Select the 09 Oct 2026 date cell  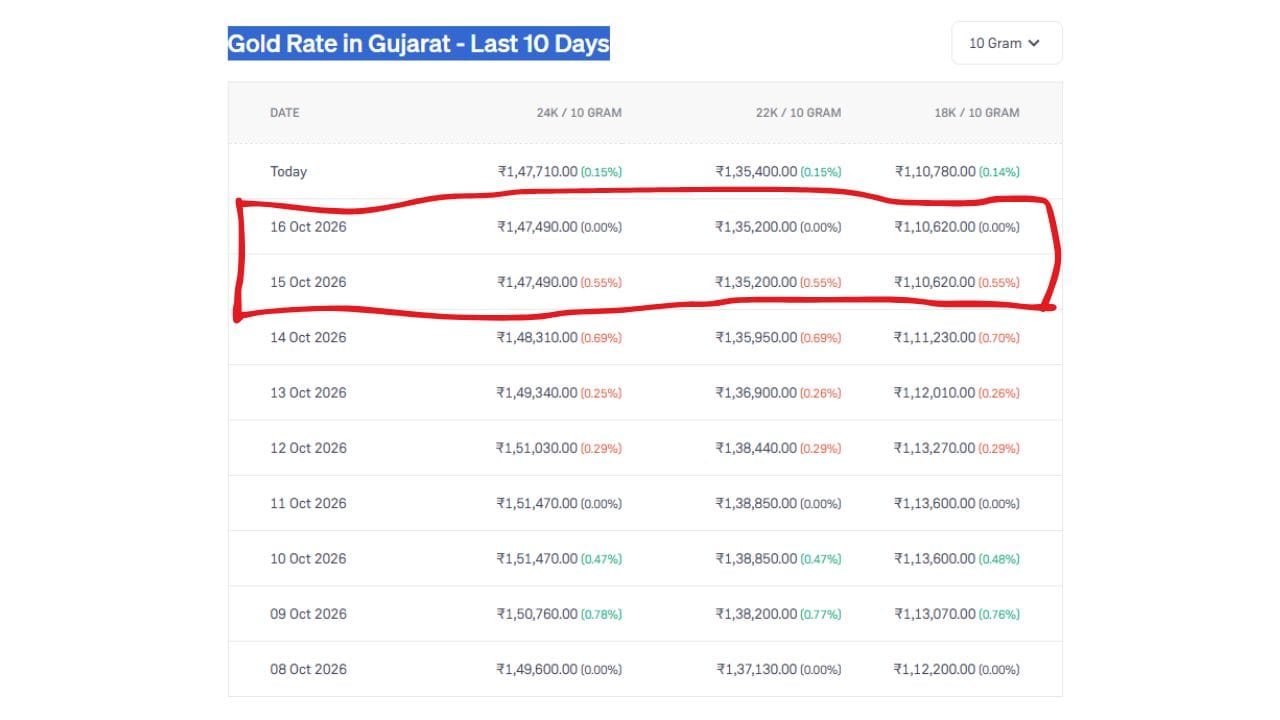pyautogui.click(x=308, y=614)
